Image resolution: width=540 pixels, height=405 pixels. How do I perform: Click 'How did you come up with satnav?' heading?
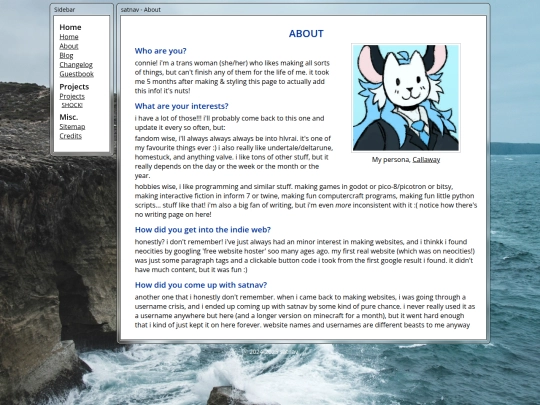pyautogui.click(x=201, y=285)
